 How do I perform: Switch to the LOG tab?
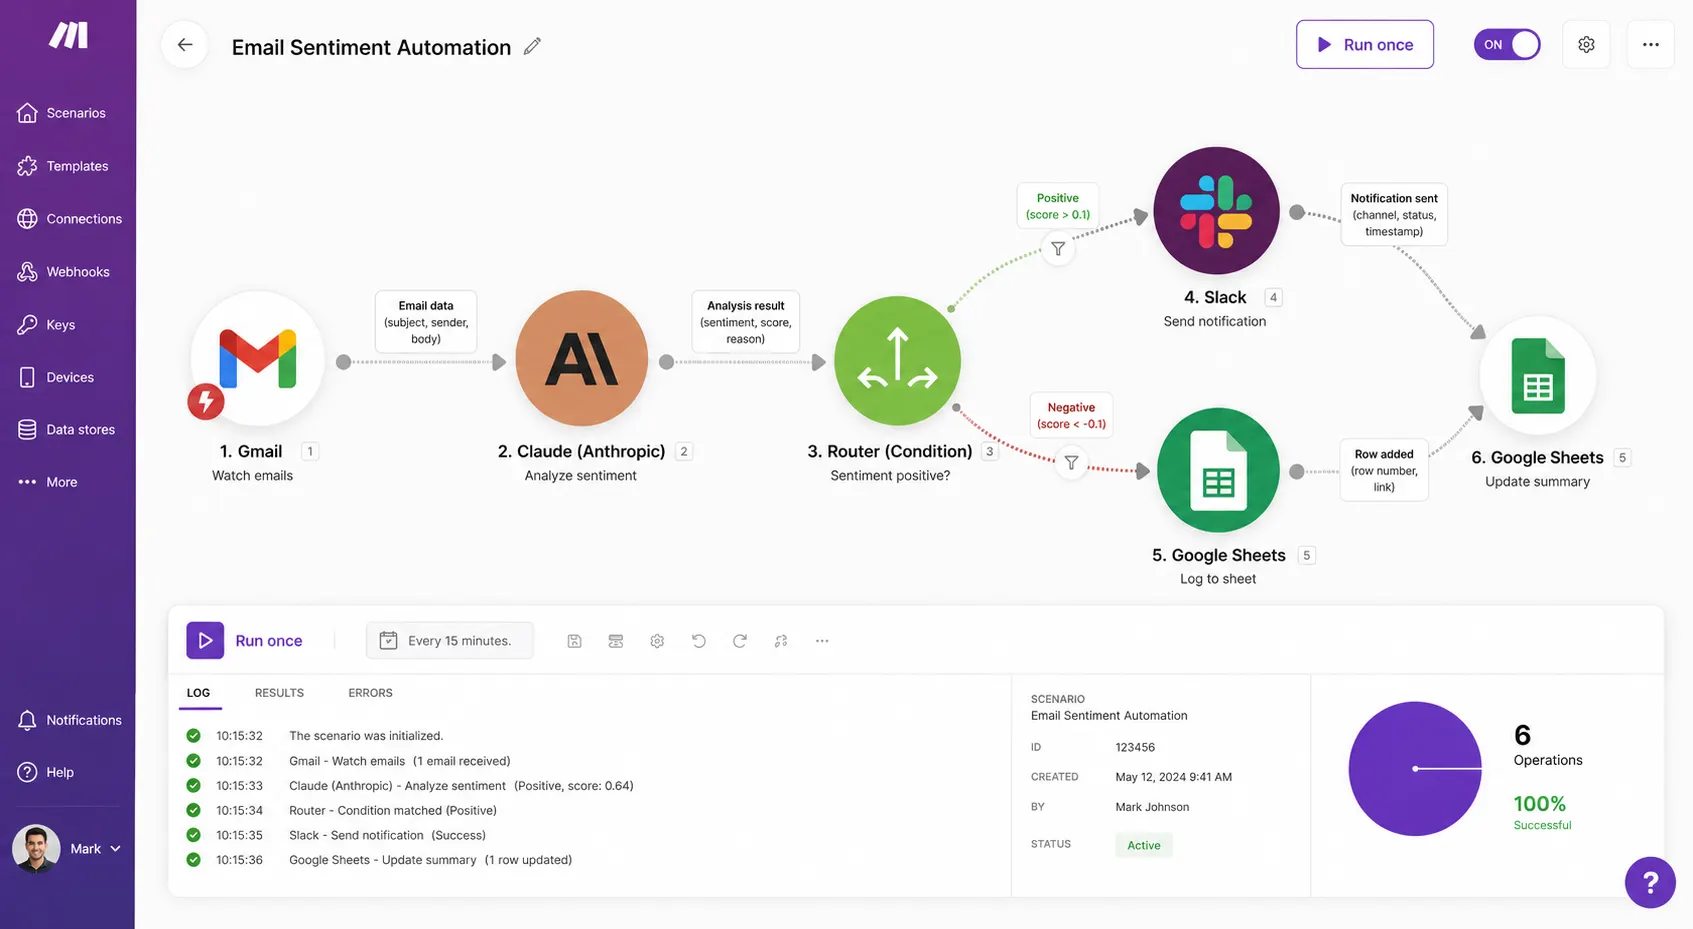coord(198,693)
